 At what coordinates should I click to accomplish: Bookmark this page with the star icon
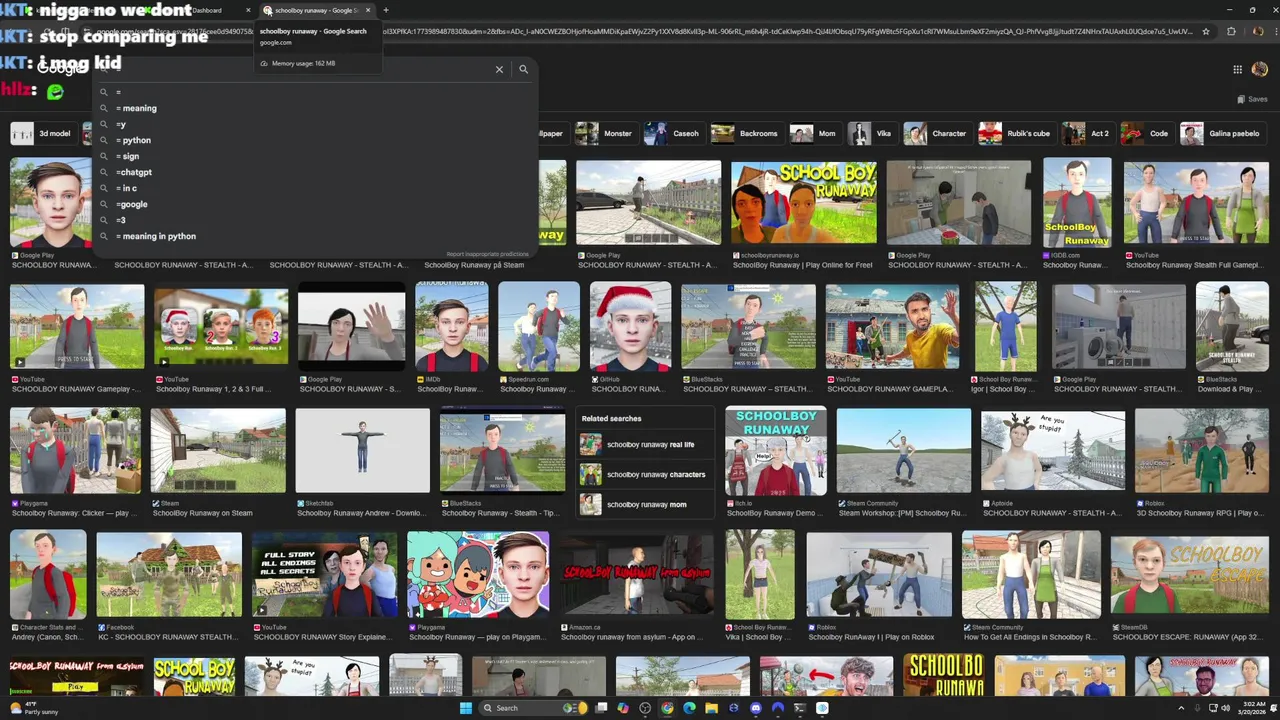click(1205, 31)
